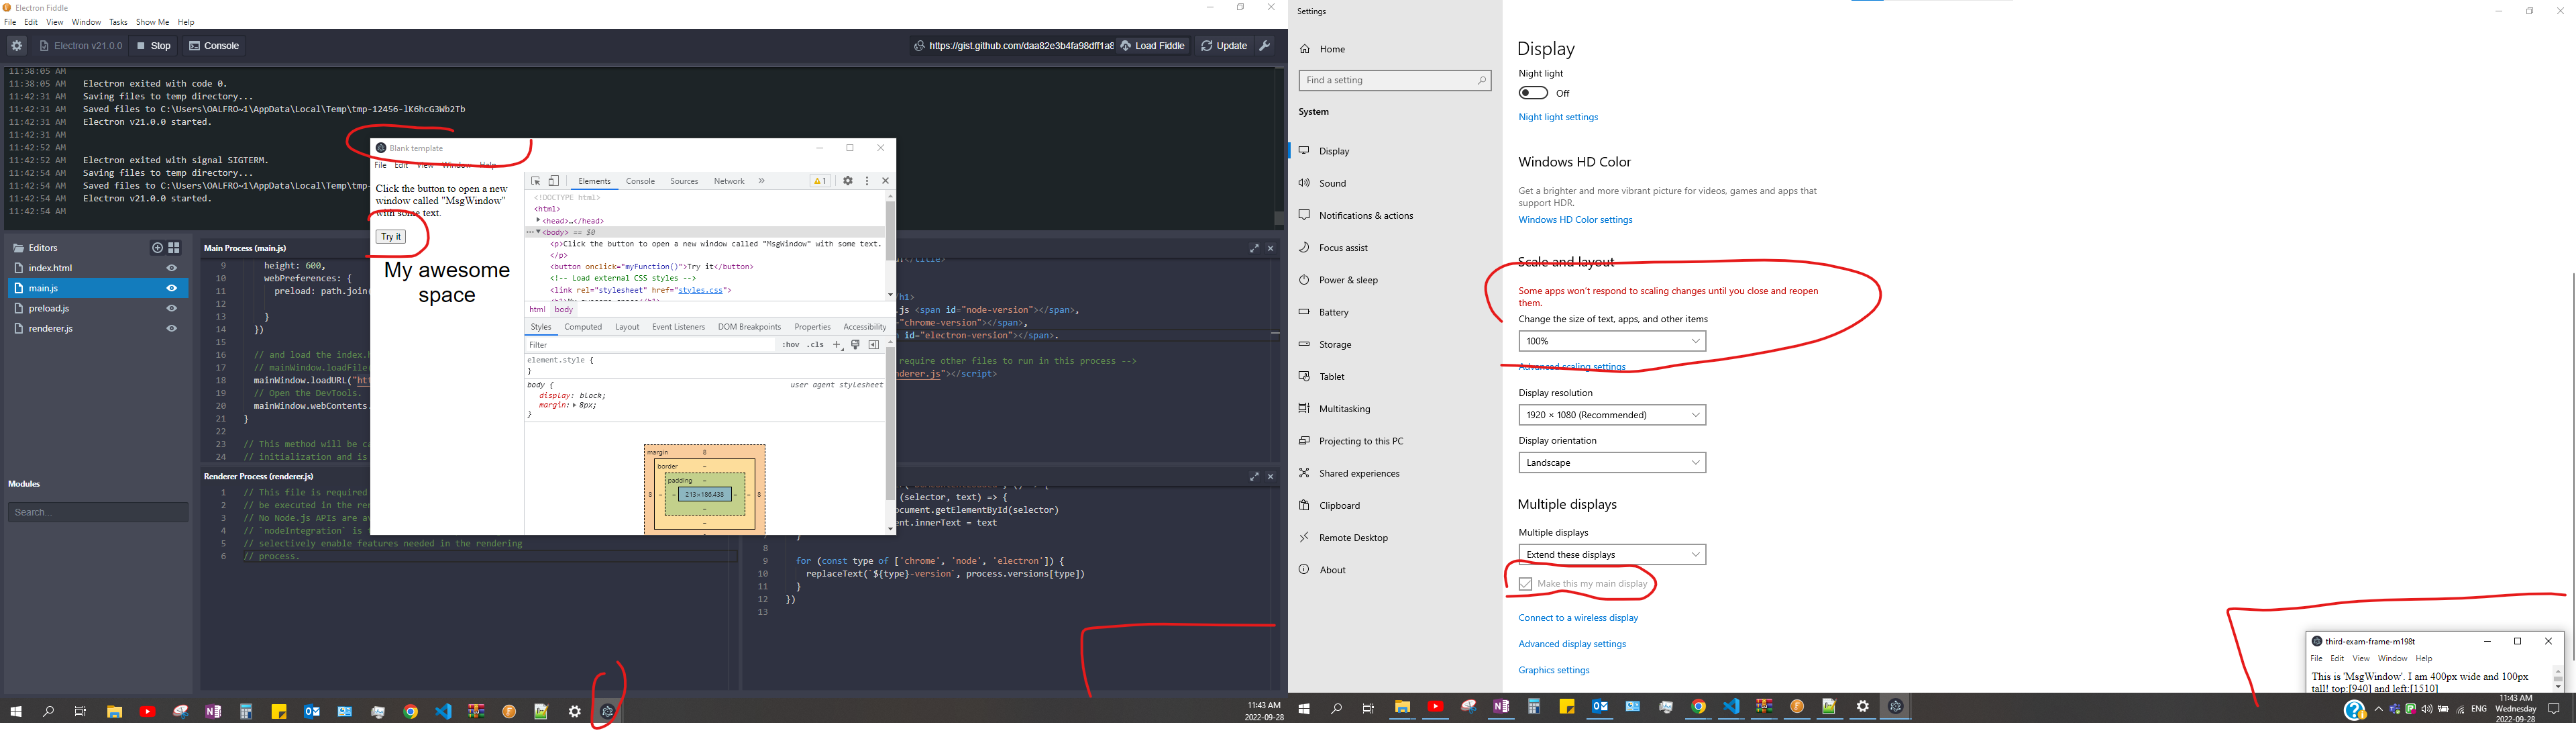
Task: Open the Electron Fiddle settings gear
Action: pos(16,45)
